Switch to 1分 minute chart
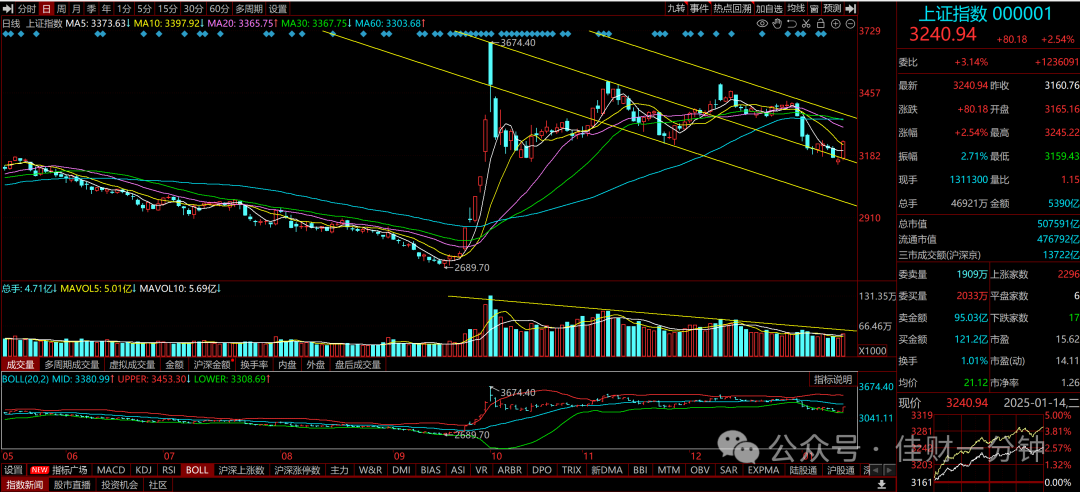Screen dimensions: 1080x492 click(x=123, y=9)
